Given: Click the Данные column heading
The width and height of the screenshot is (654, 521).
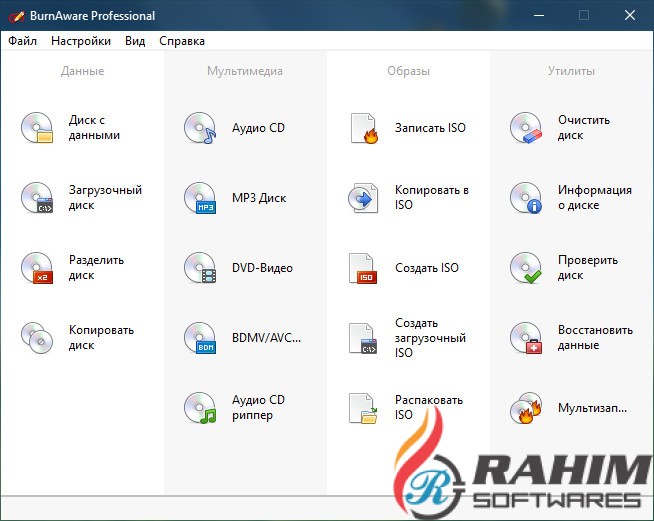Looking at the screenshot, I should click(83, 71).
